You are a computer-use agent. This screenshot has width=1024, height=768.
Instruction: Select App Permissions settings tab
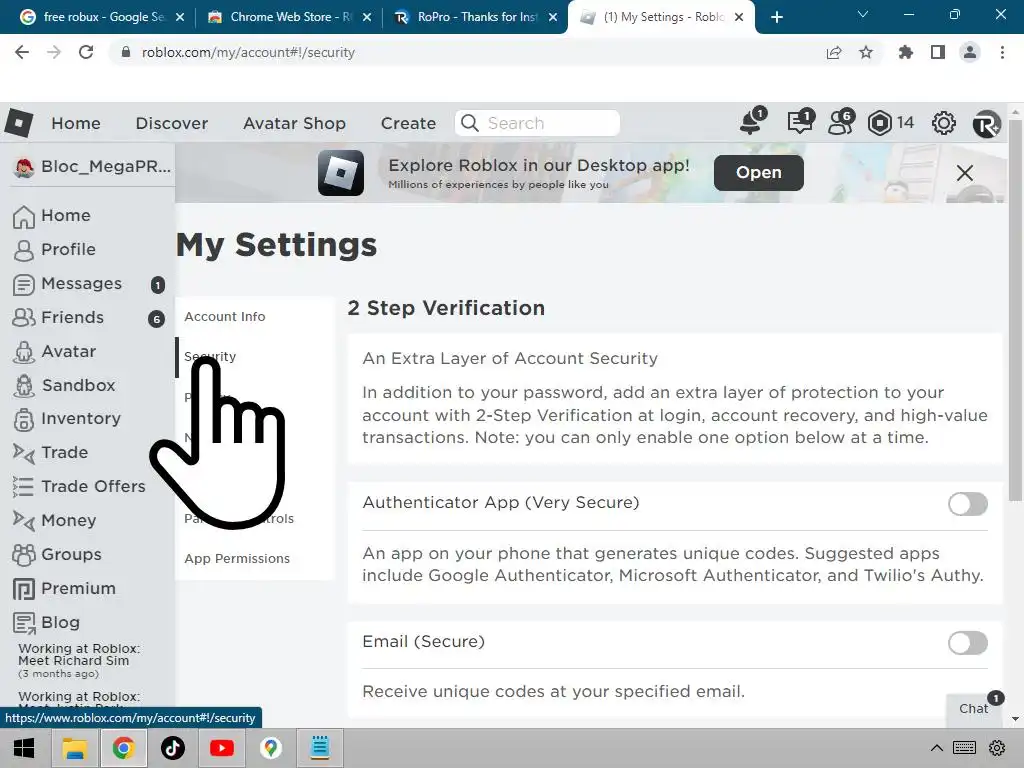[x=237, y=559]
